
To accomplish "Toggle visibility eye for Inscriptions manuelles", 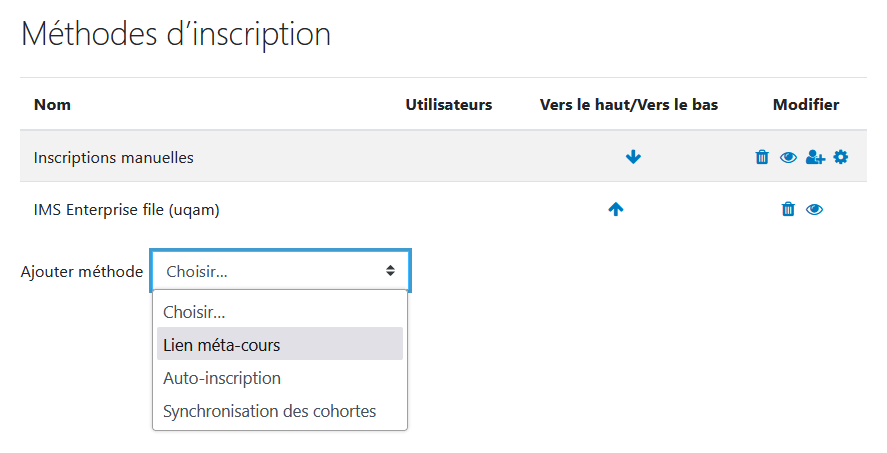I will pos(788,157).
